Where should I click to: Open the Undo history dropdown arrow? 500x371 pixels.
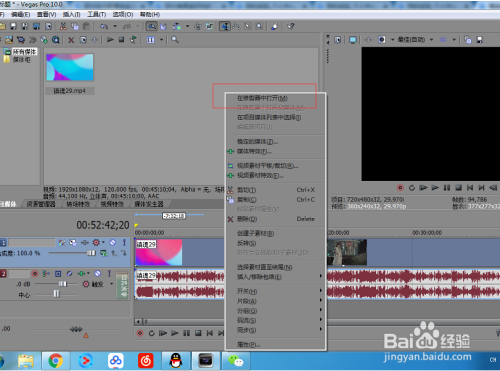coord(115,26)
